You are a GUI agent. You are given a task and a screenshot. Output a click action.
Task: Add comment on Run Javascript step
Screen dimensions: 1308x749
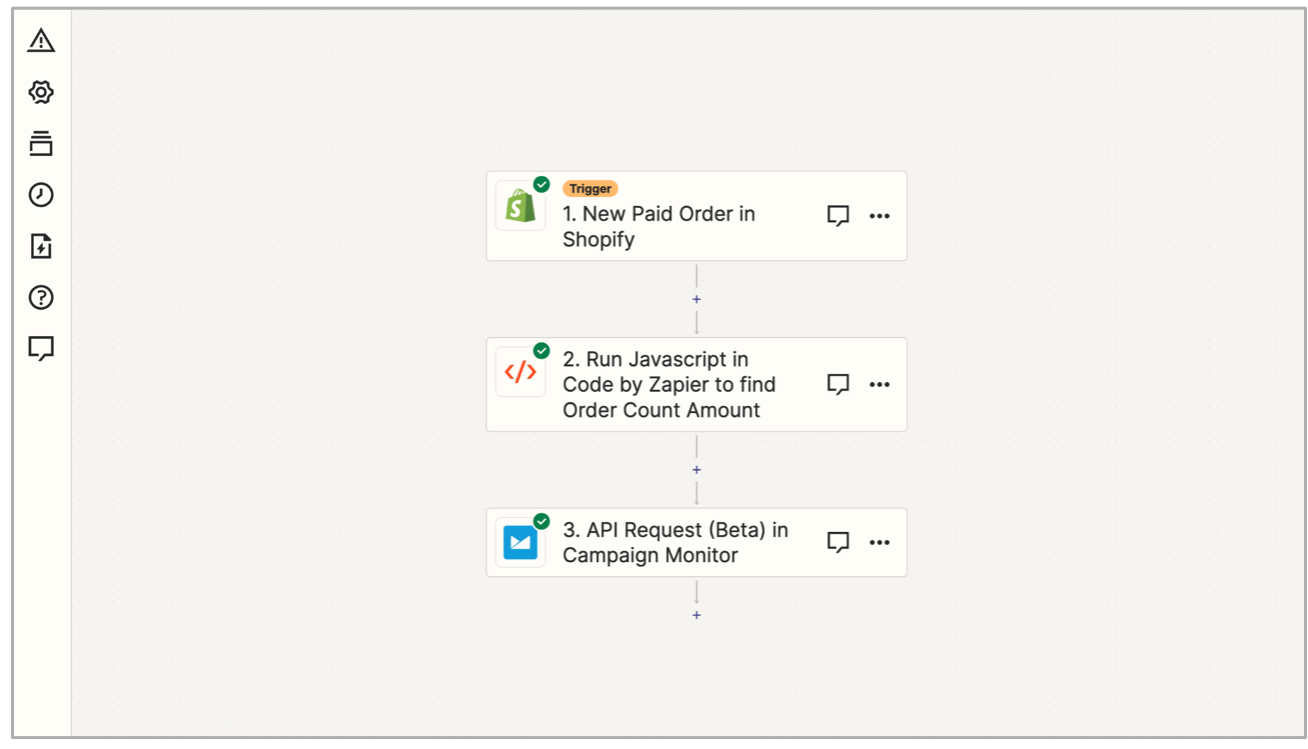pyautogui.click(x=838, y=384)
